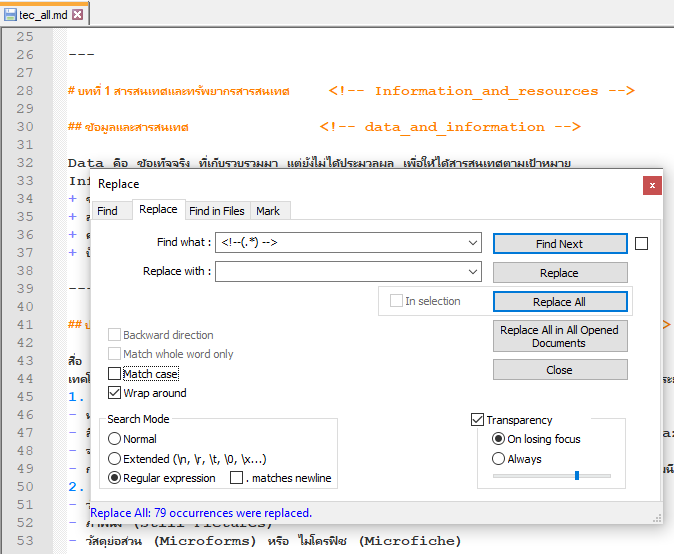Select Normal search mode
This screenshot has height=554, width=674.
[x=115, y=439]
